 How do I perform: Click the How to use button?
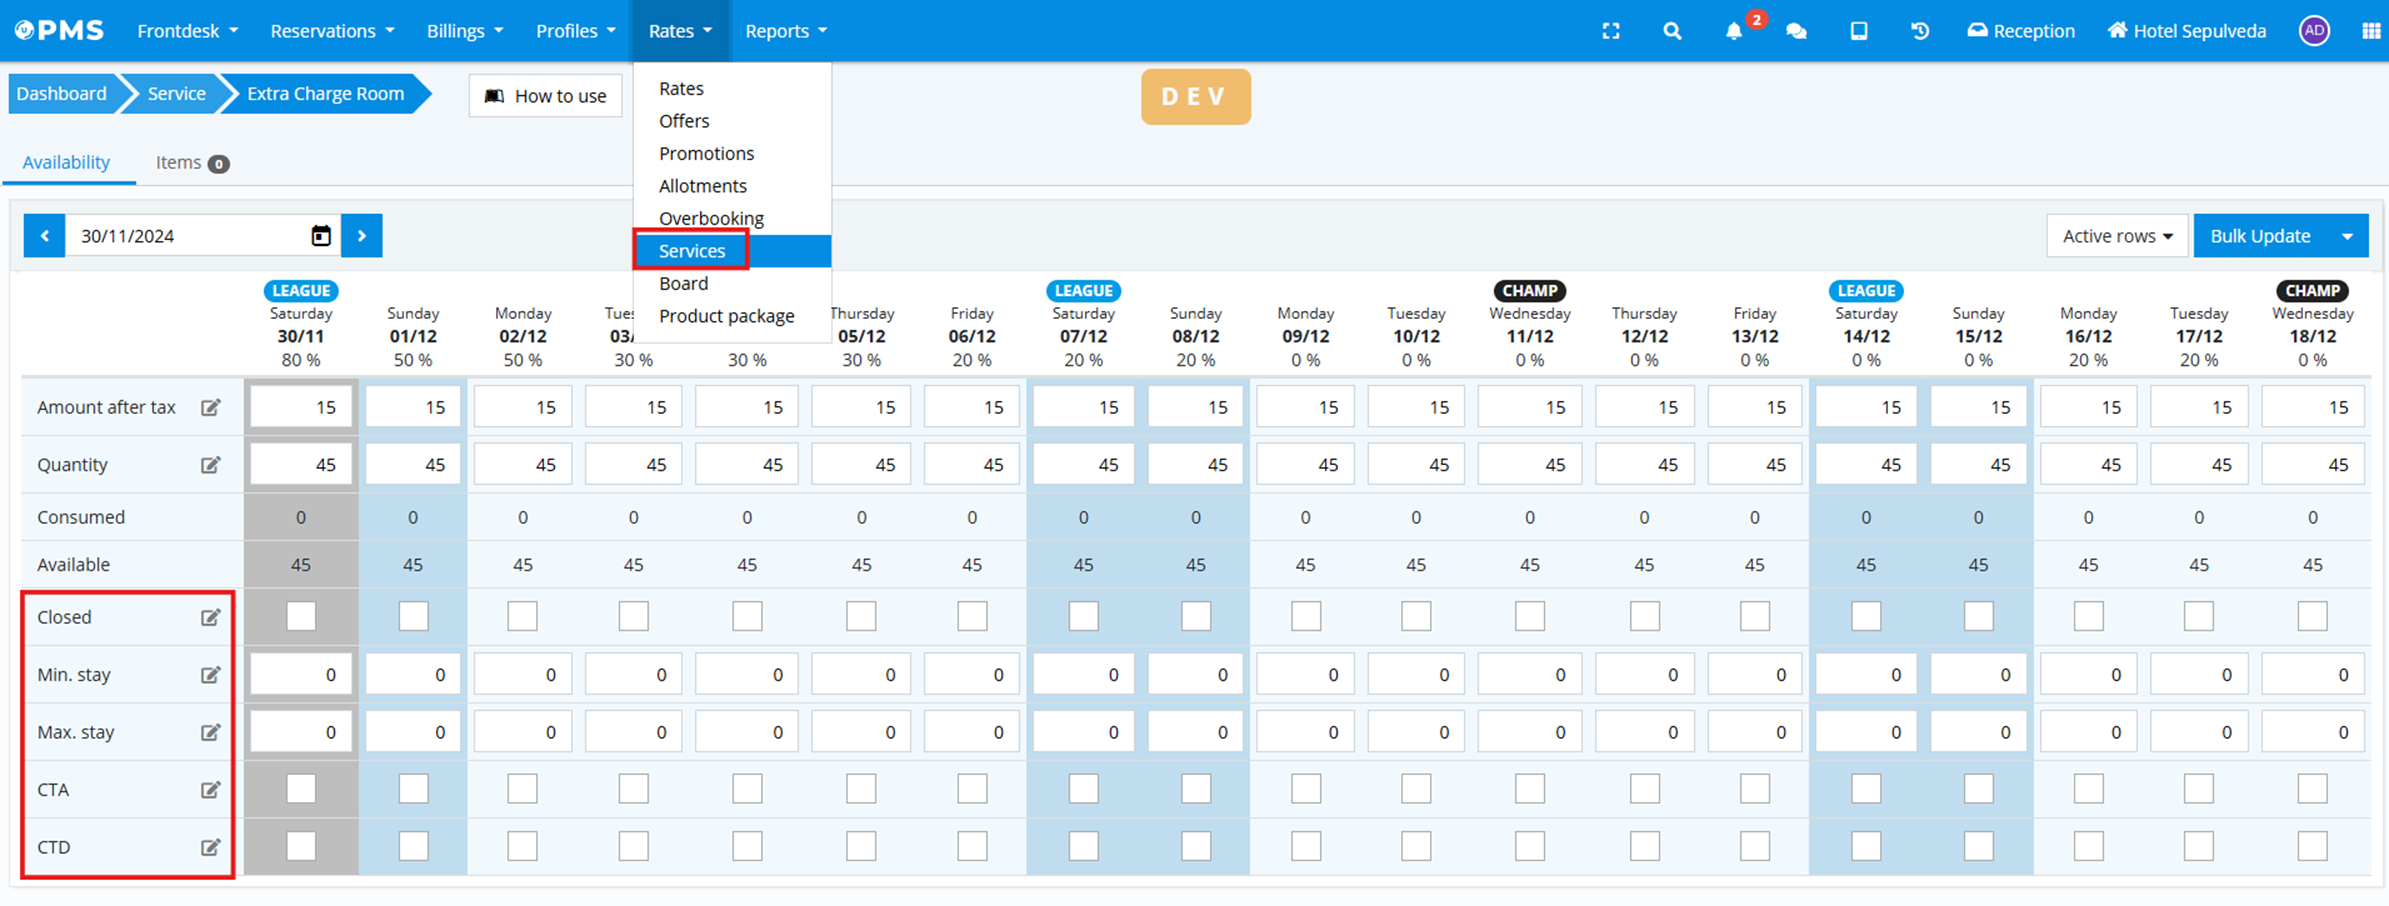[546, 96]
